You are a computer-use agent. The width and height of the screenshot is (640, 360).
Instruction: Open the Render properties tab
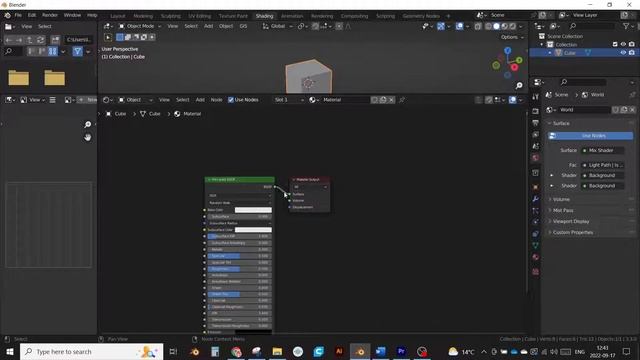pos(536,111)
